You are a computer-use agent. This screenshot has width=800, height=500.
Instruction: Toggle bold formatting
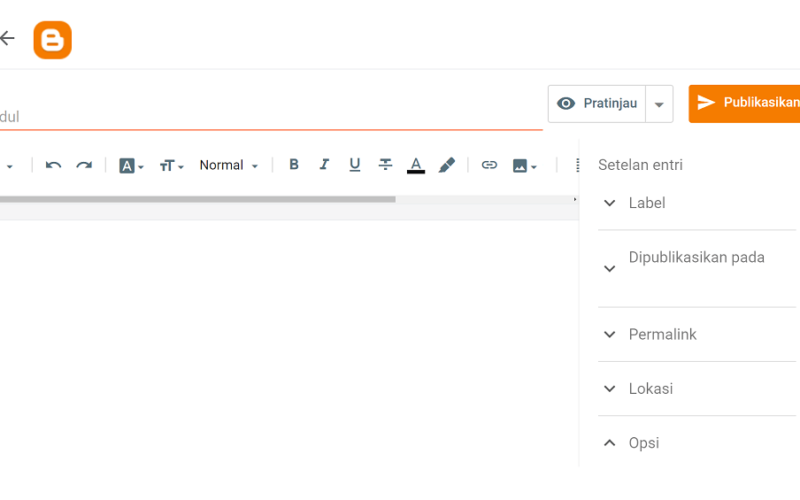(294, 164)
